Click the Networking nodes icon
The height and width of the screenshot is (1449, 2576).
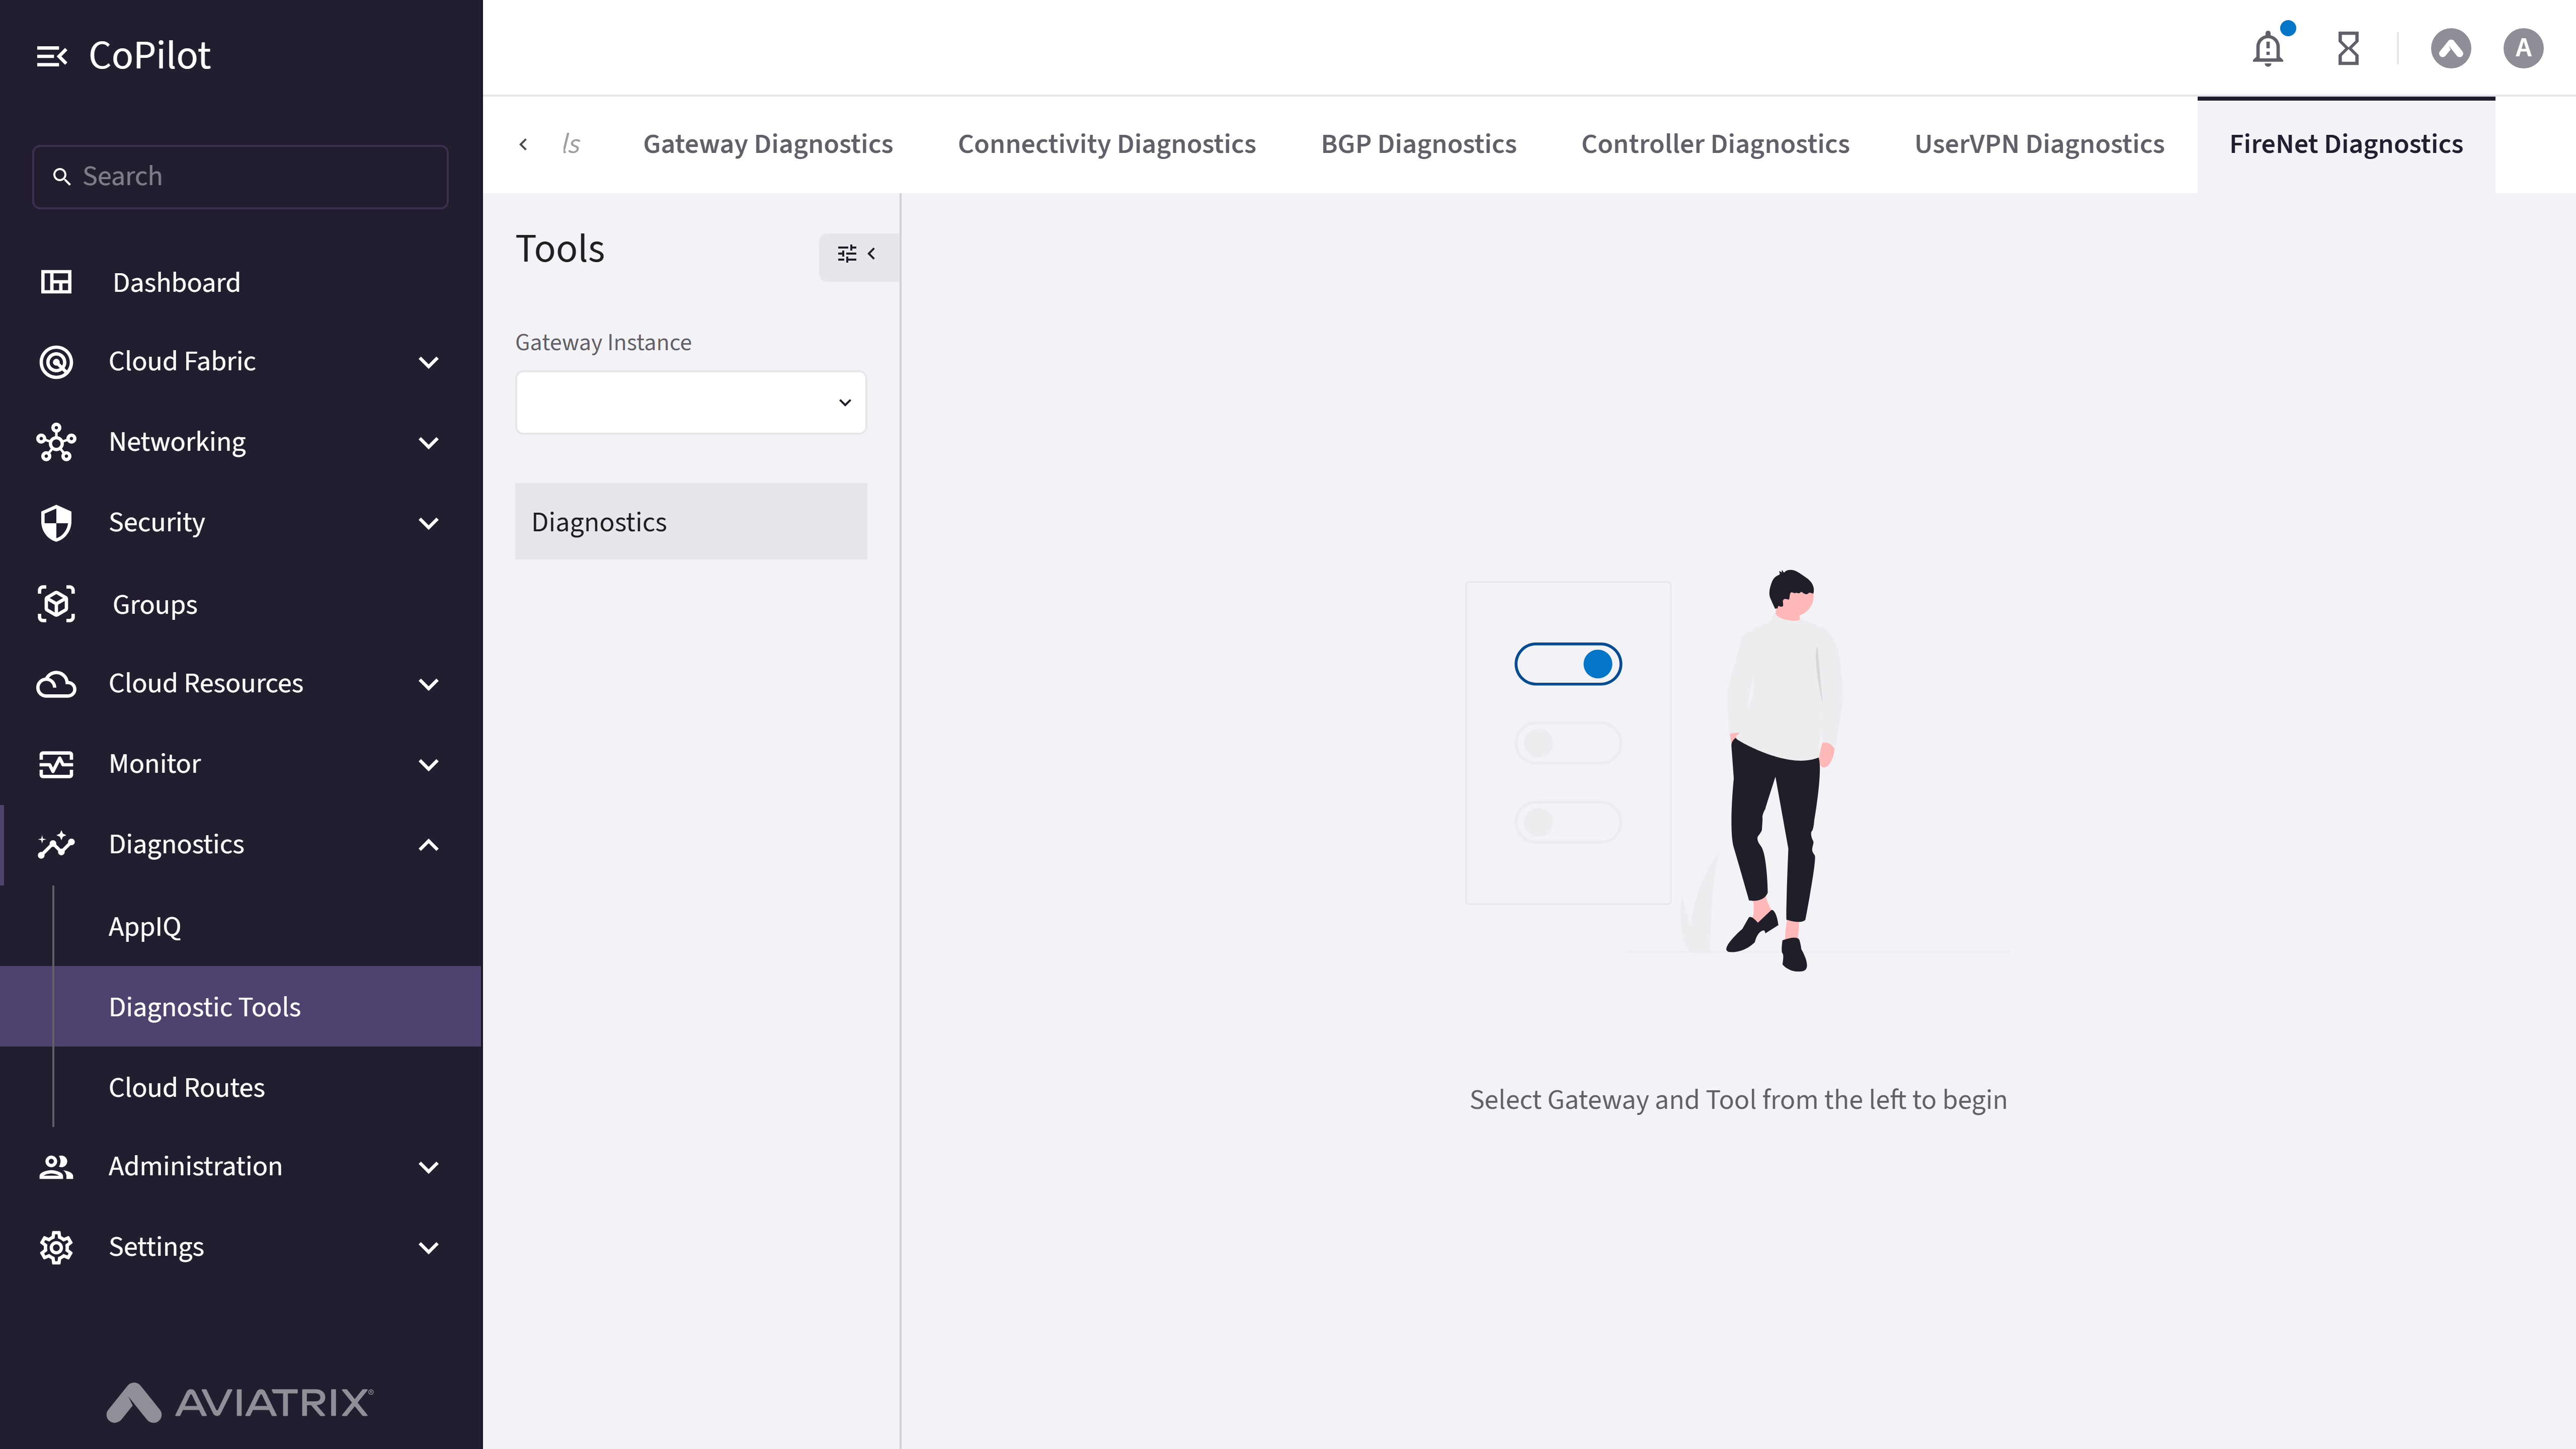click(56, 442)
